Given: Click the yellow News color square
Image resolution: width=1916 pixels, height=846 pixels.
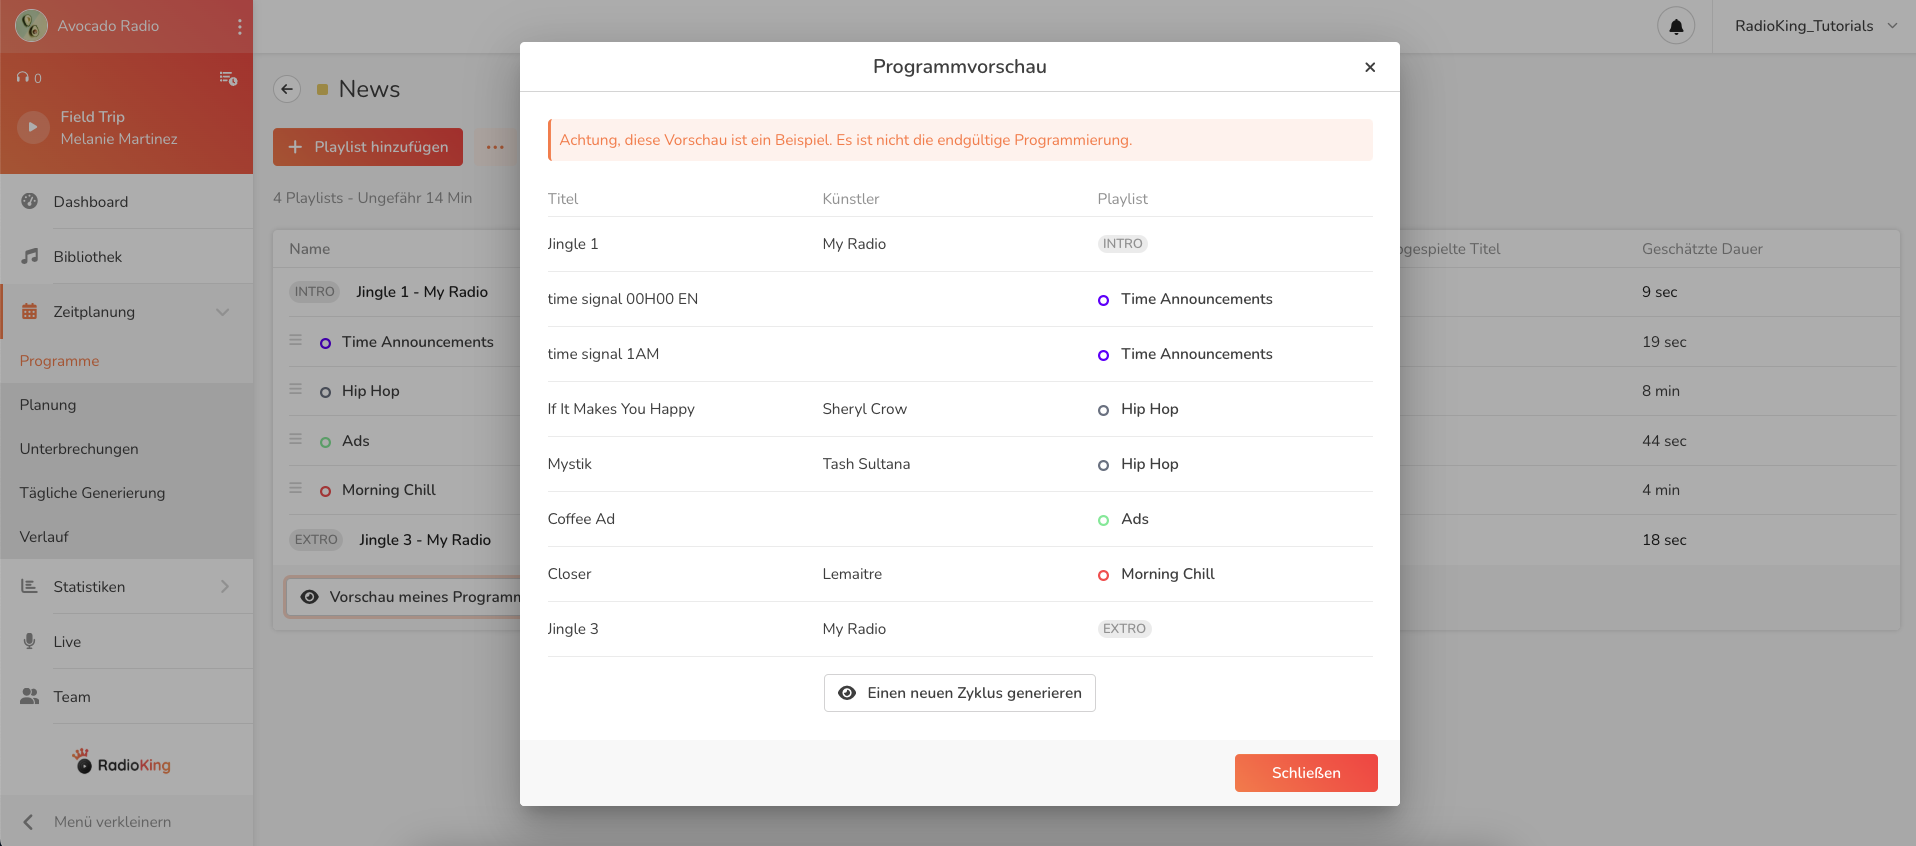Looking at the screenshot, I should tap(322, 89).
